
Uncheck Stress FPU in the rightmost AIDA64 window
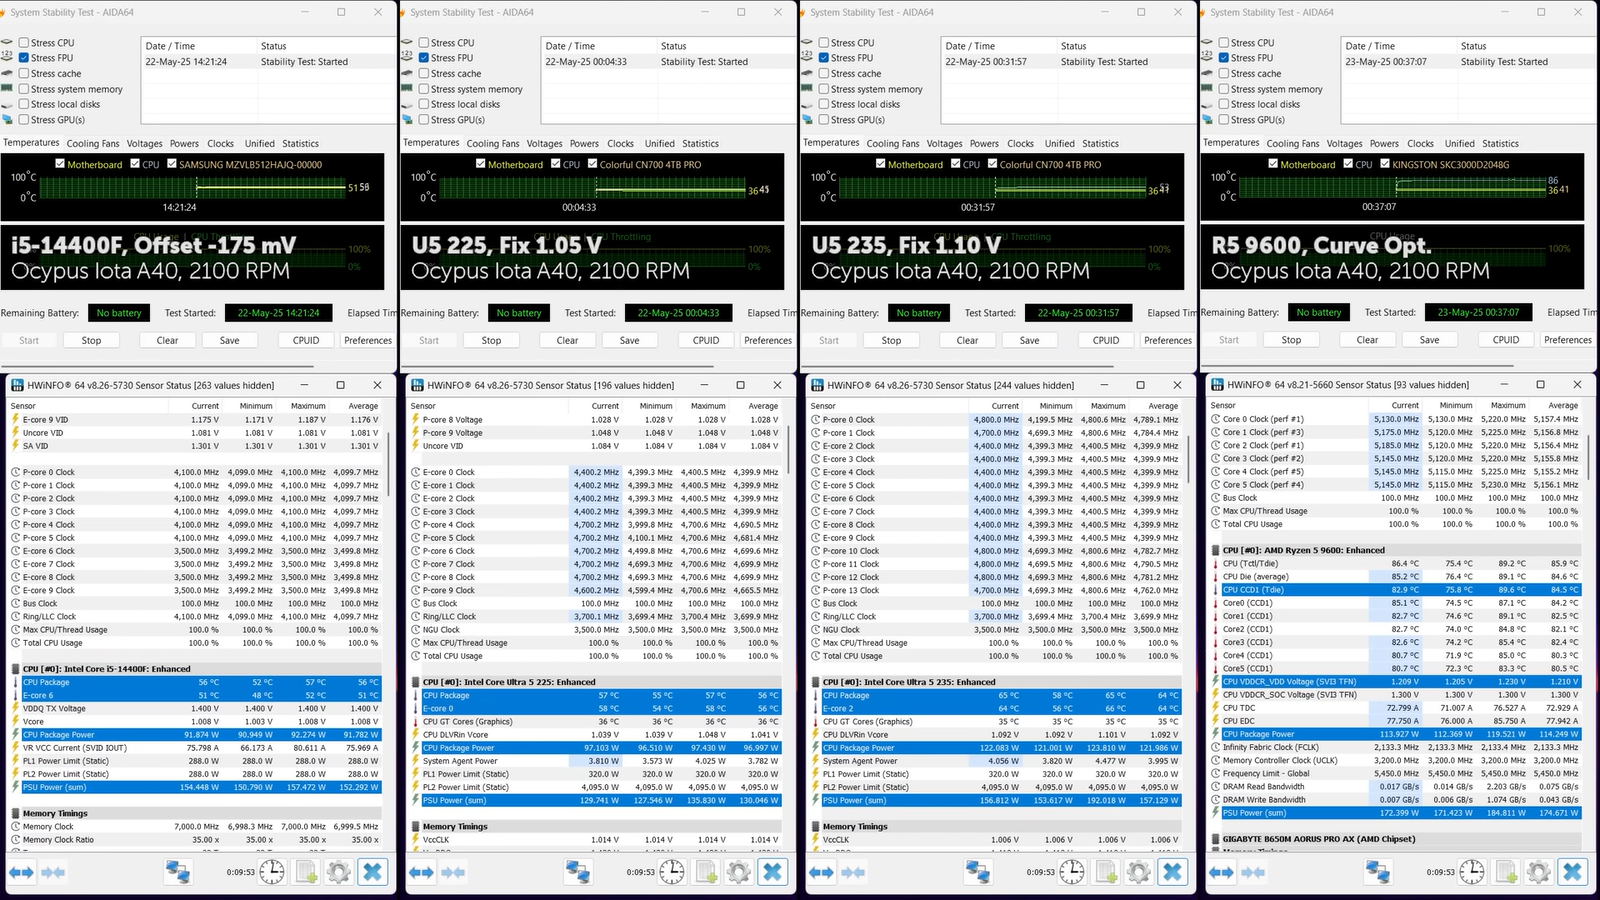[1224, 58]
